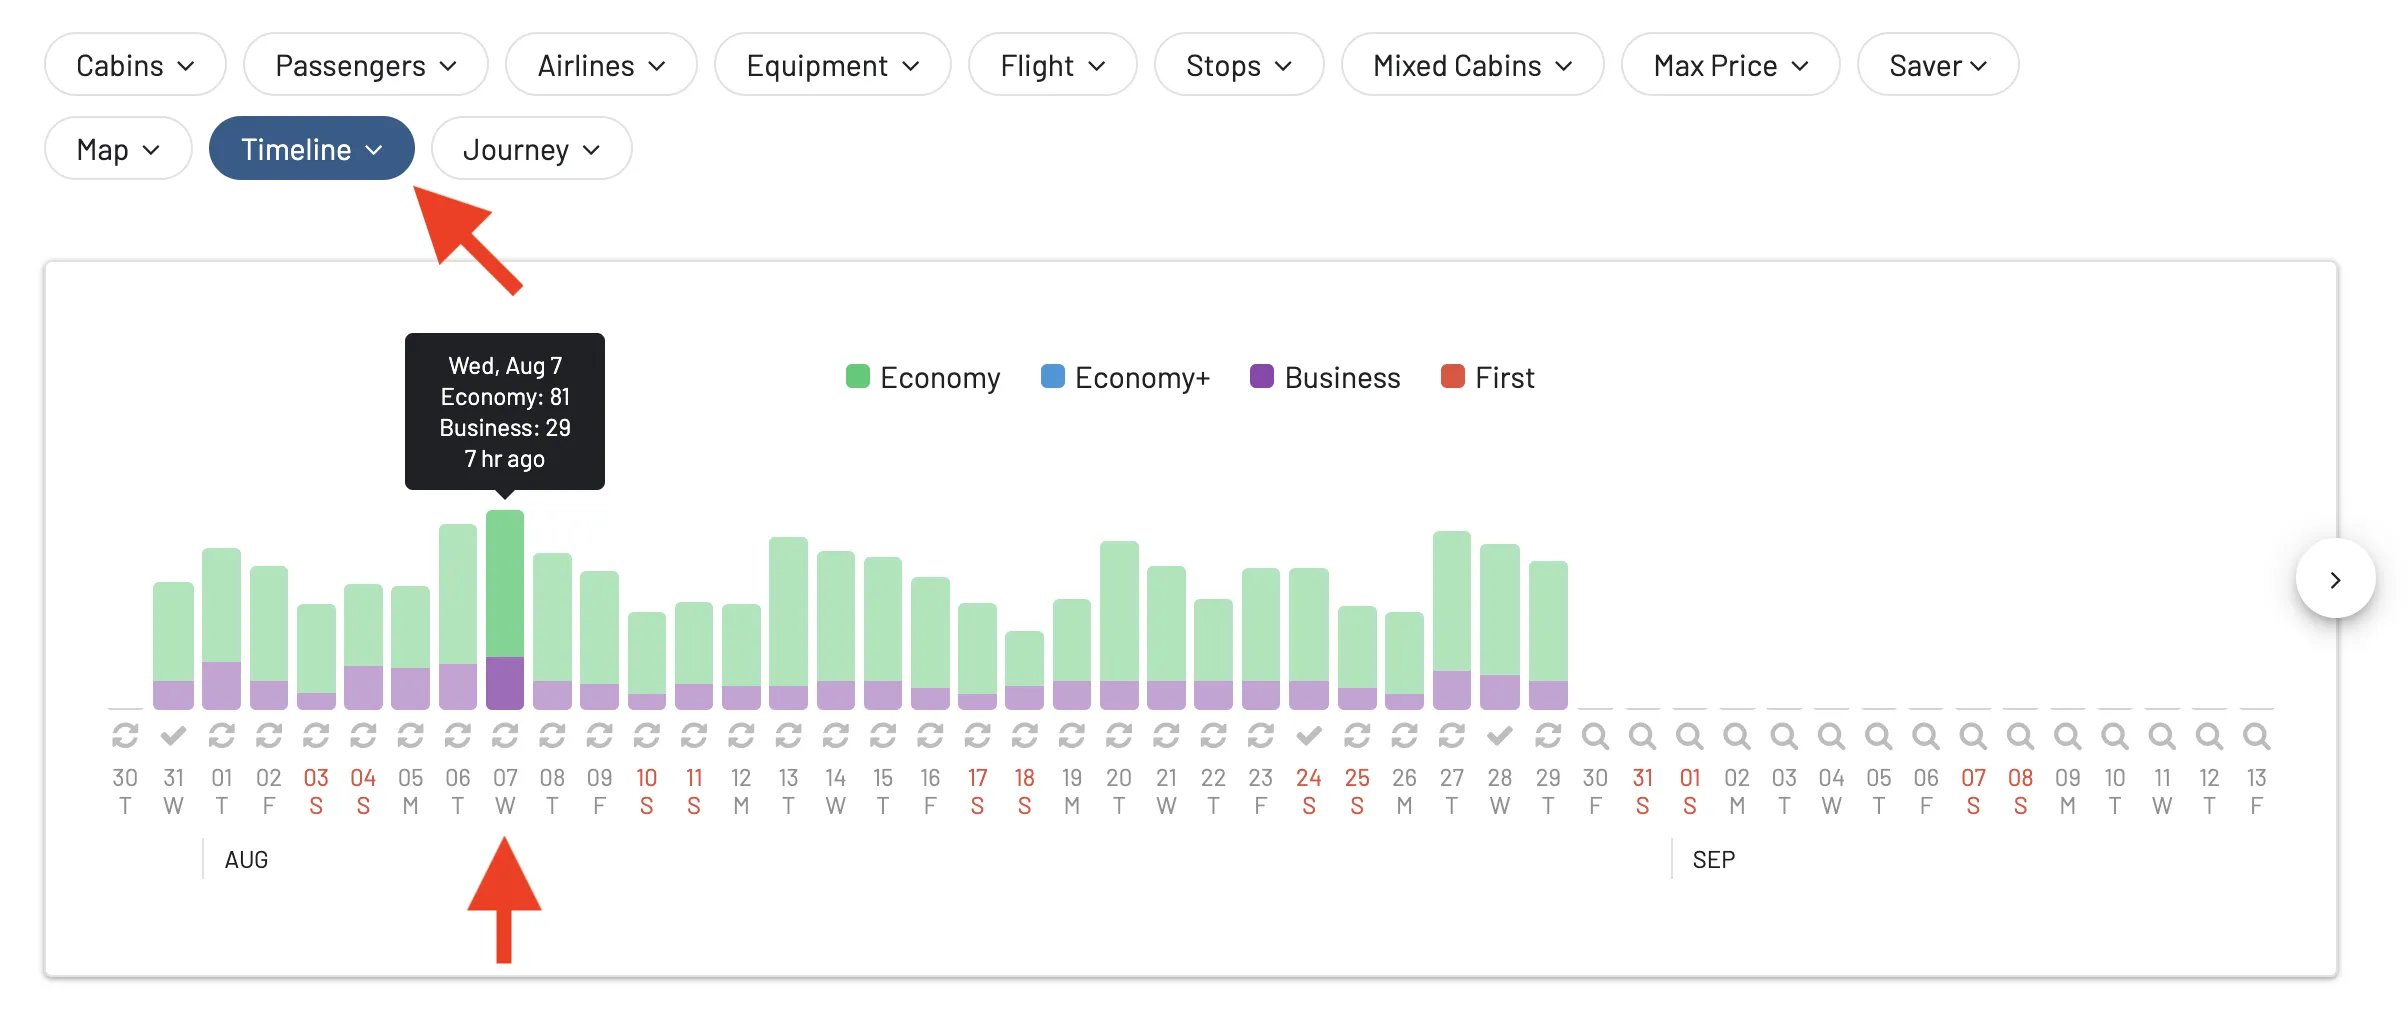The height and width of the screenshot is (1036, 2408).
Task: Click the checkmark icon above 31 W
Action: click(173, 736)
